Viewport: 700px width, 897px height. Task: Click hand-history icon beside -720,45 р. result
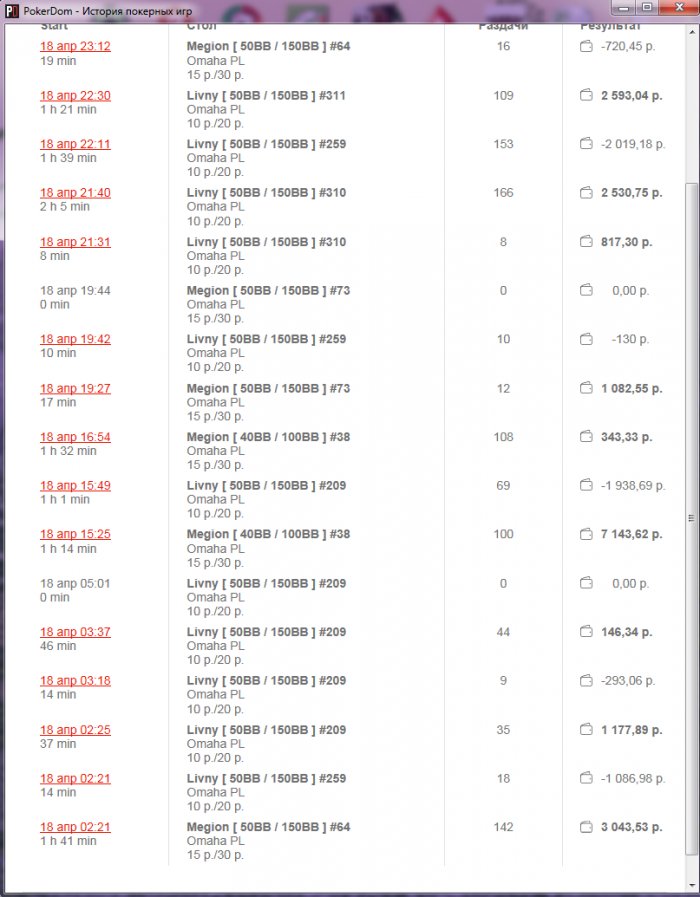587,47
